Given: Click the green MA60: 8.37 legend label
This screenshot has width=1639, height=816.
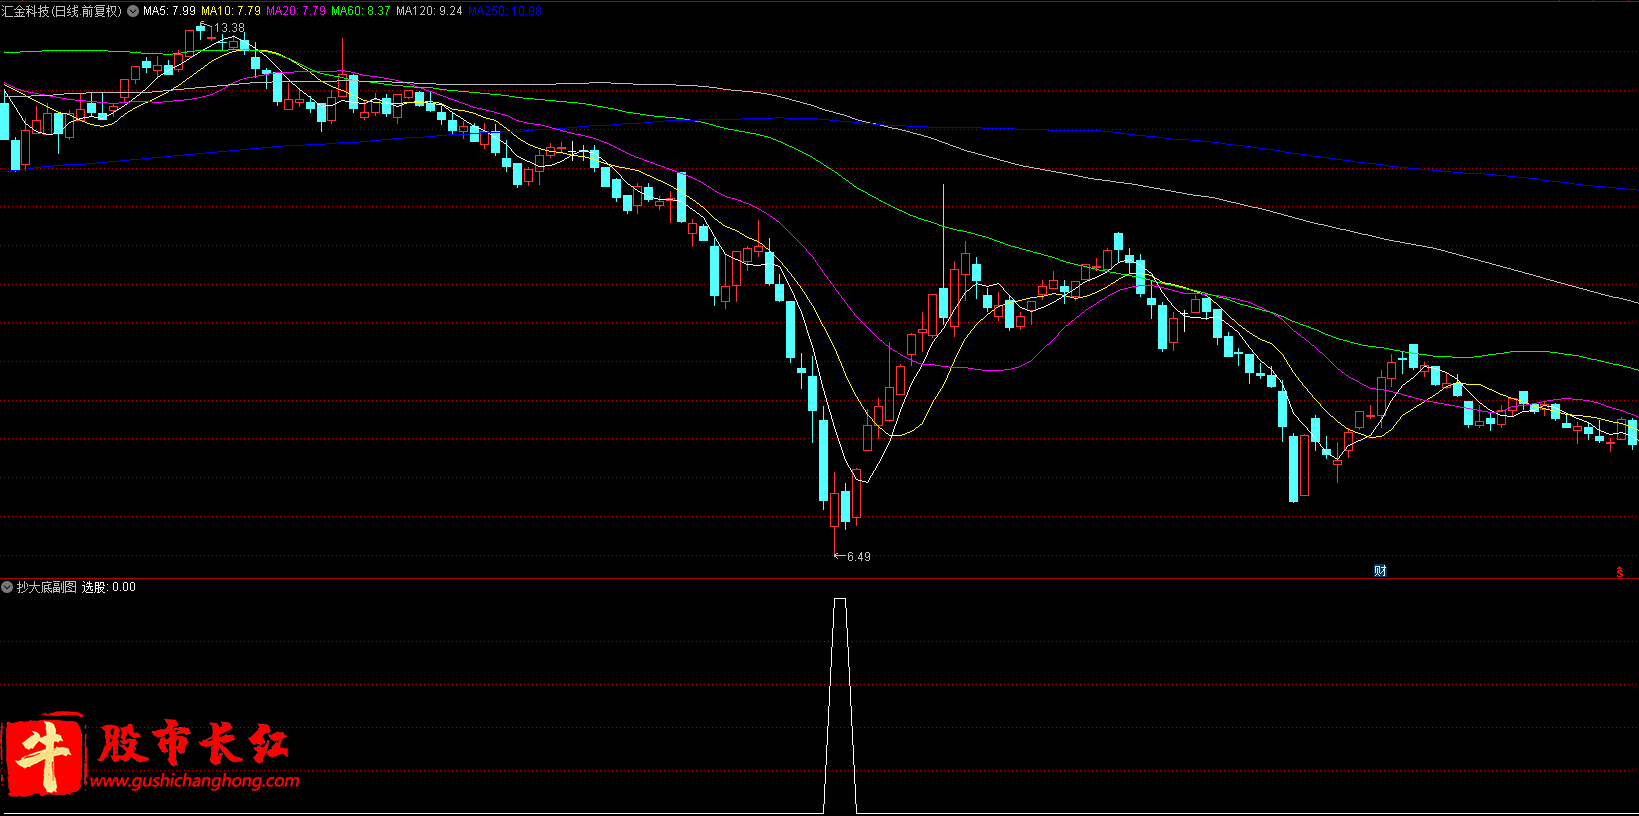Looking at the screenshot, I should (x=361, y=11).
